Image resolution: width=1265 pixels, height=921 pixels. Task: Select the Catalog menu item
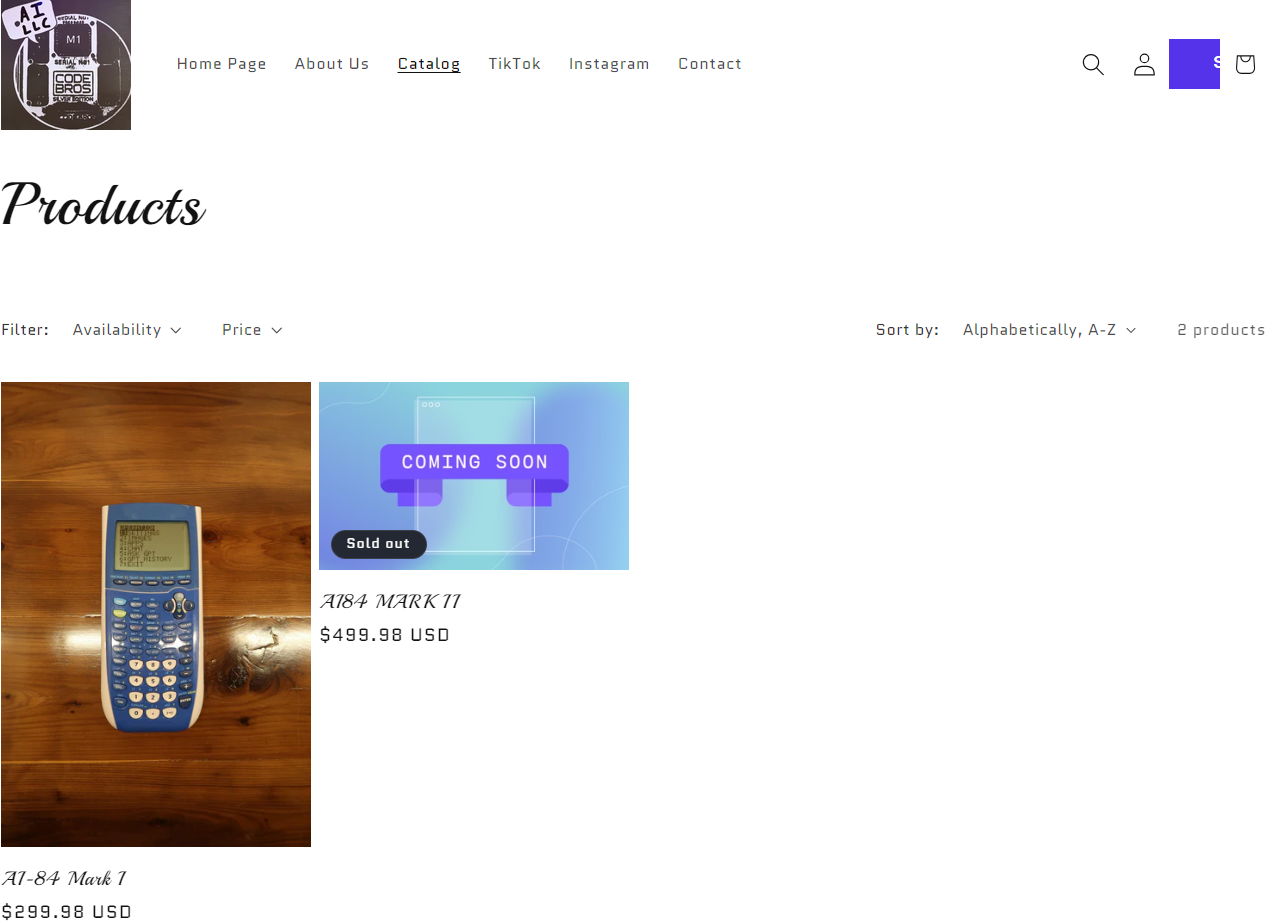(x=429, y=64)
